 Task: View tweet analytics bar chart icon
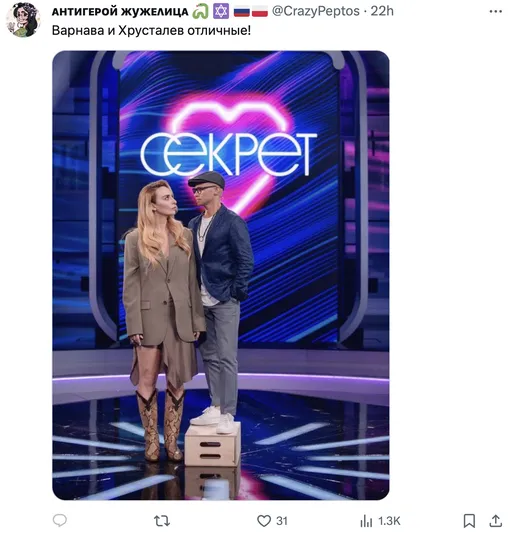(366, 521)
